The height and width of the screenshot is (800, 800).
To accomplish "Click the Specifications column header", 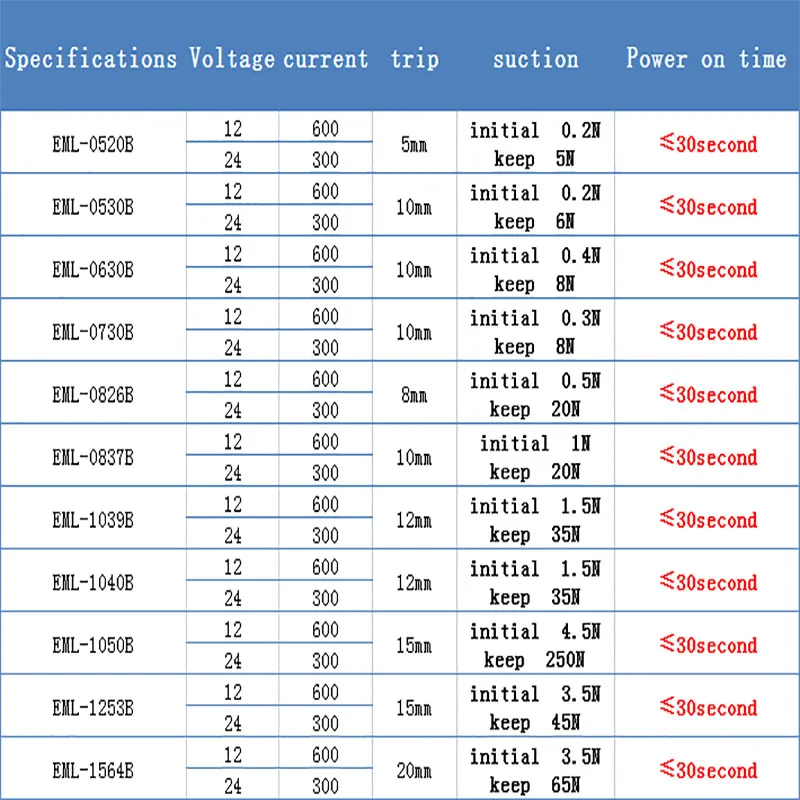I will (91, 59).
